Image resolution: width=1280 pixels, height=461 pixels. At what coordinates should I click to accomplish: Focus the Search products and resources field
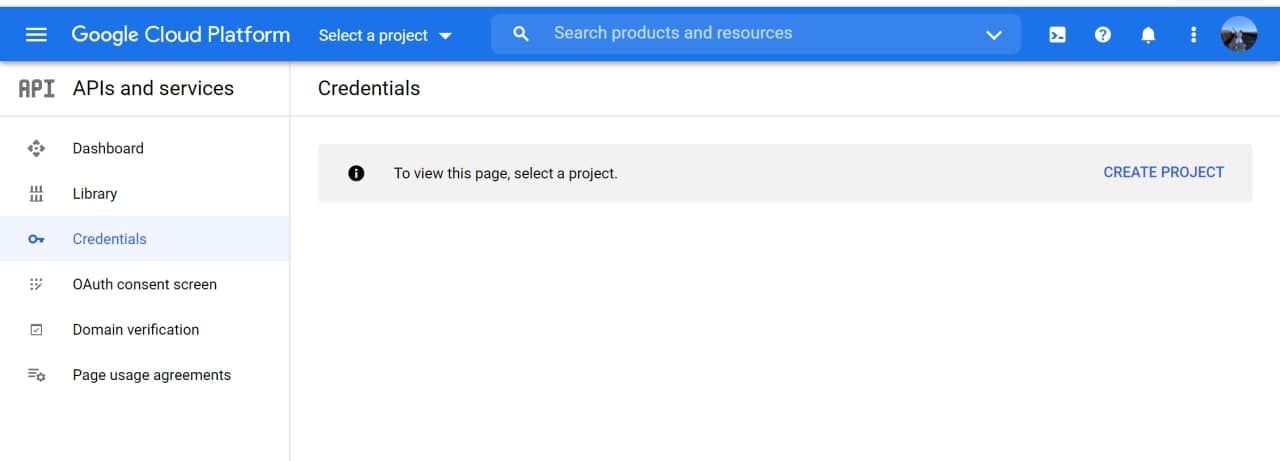pos(756,34)
